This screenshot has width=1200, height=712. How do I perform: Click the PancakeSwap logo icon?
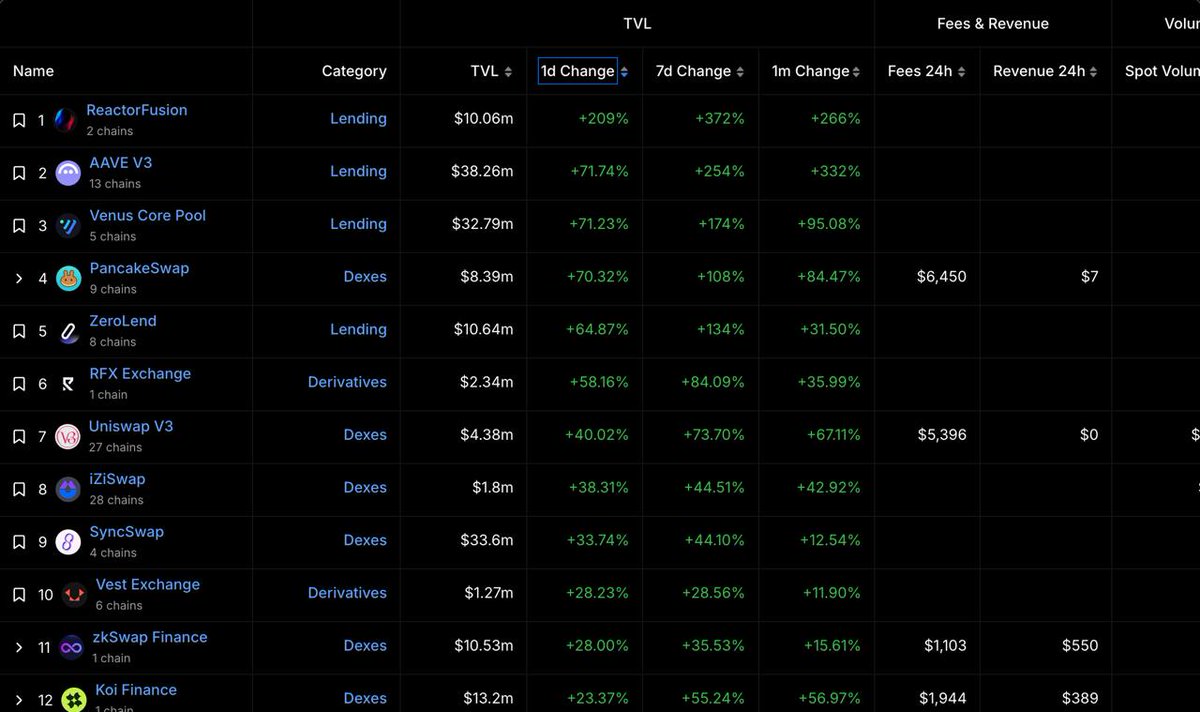pos(68,278)
